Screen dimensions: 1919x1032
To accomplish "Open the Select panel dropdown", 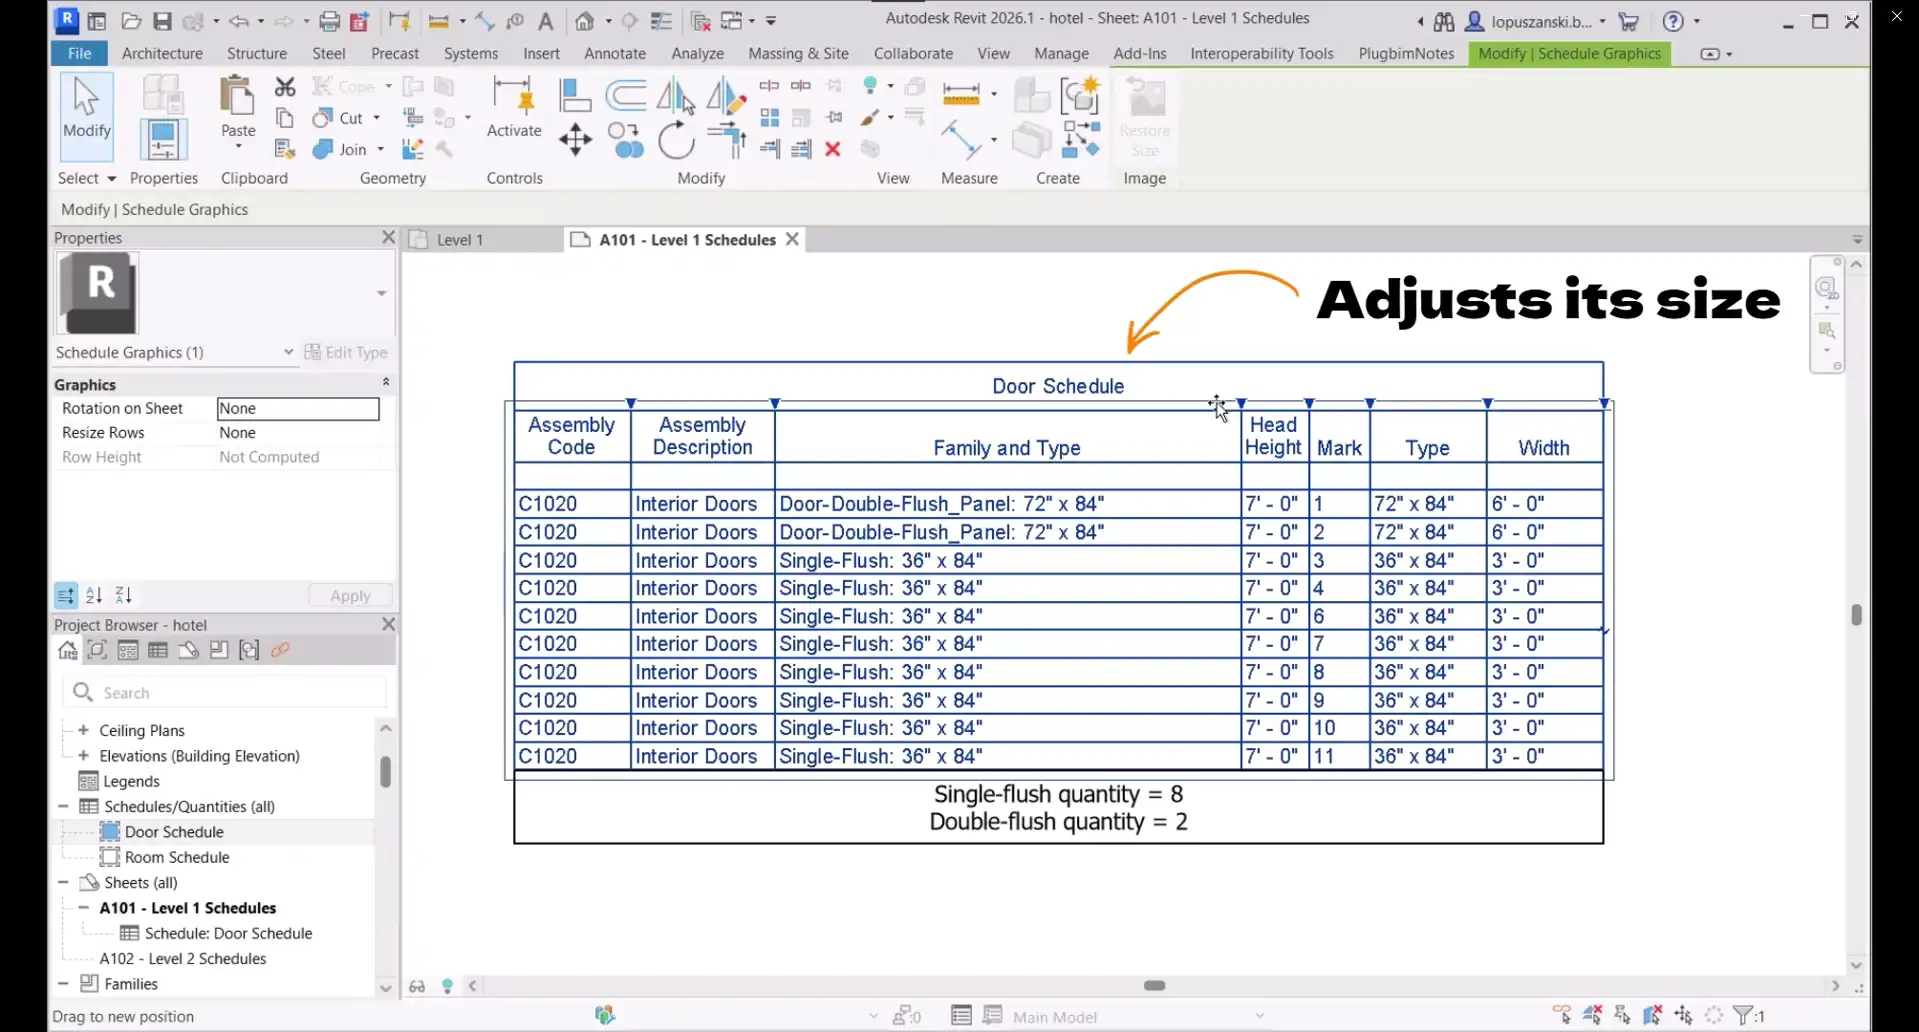I will [86, 178].
